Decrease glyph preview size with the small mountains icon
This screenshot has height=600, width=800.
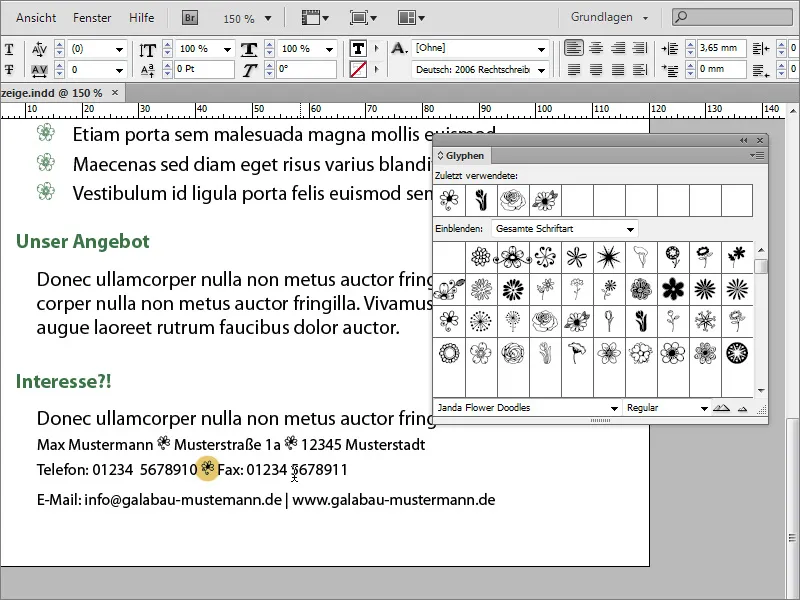tap(742, 408)
